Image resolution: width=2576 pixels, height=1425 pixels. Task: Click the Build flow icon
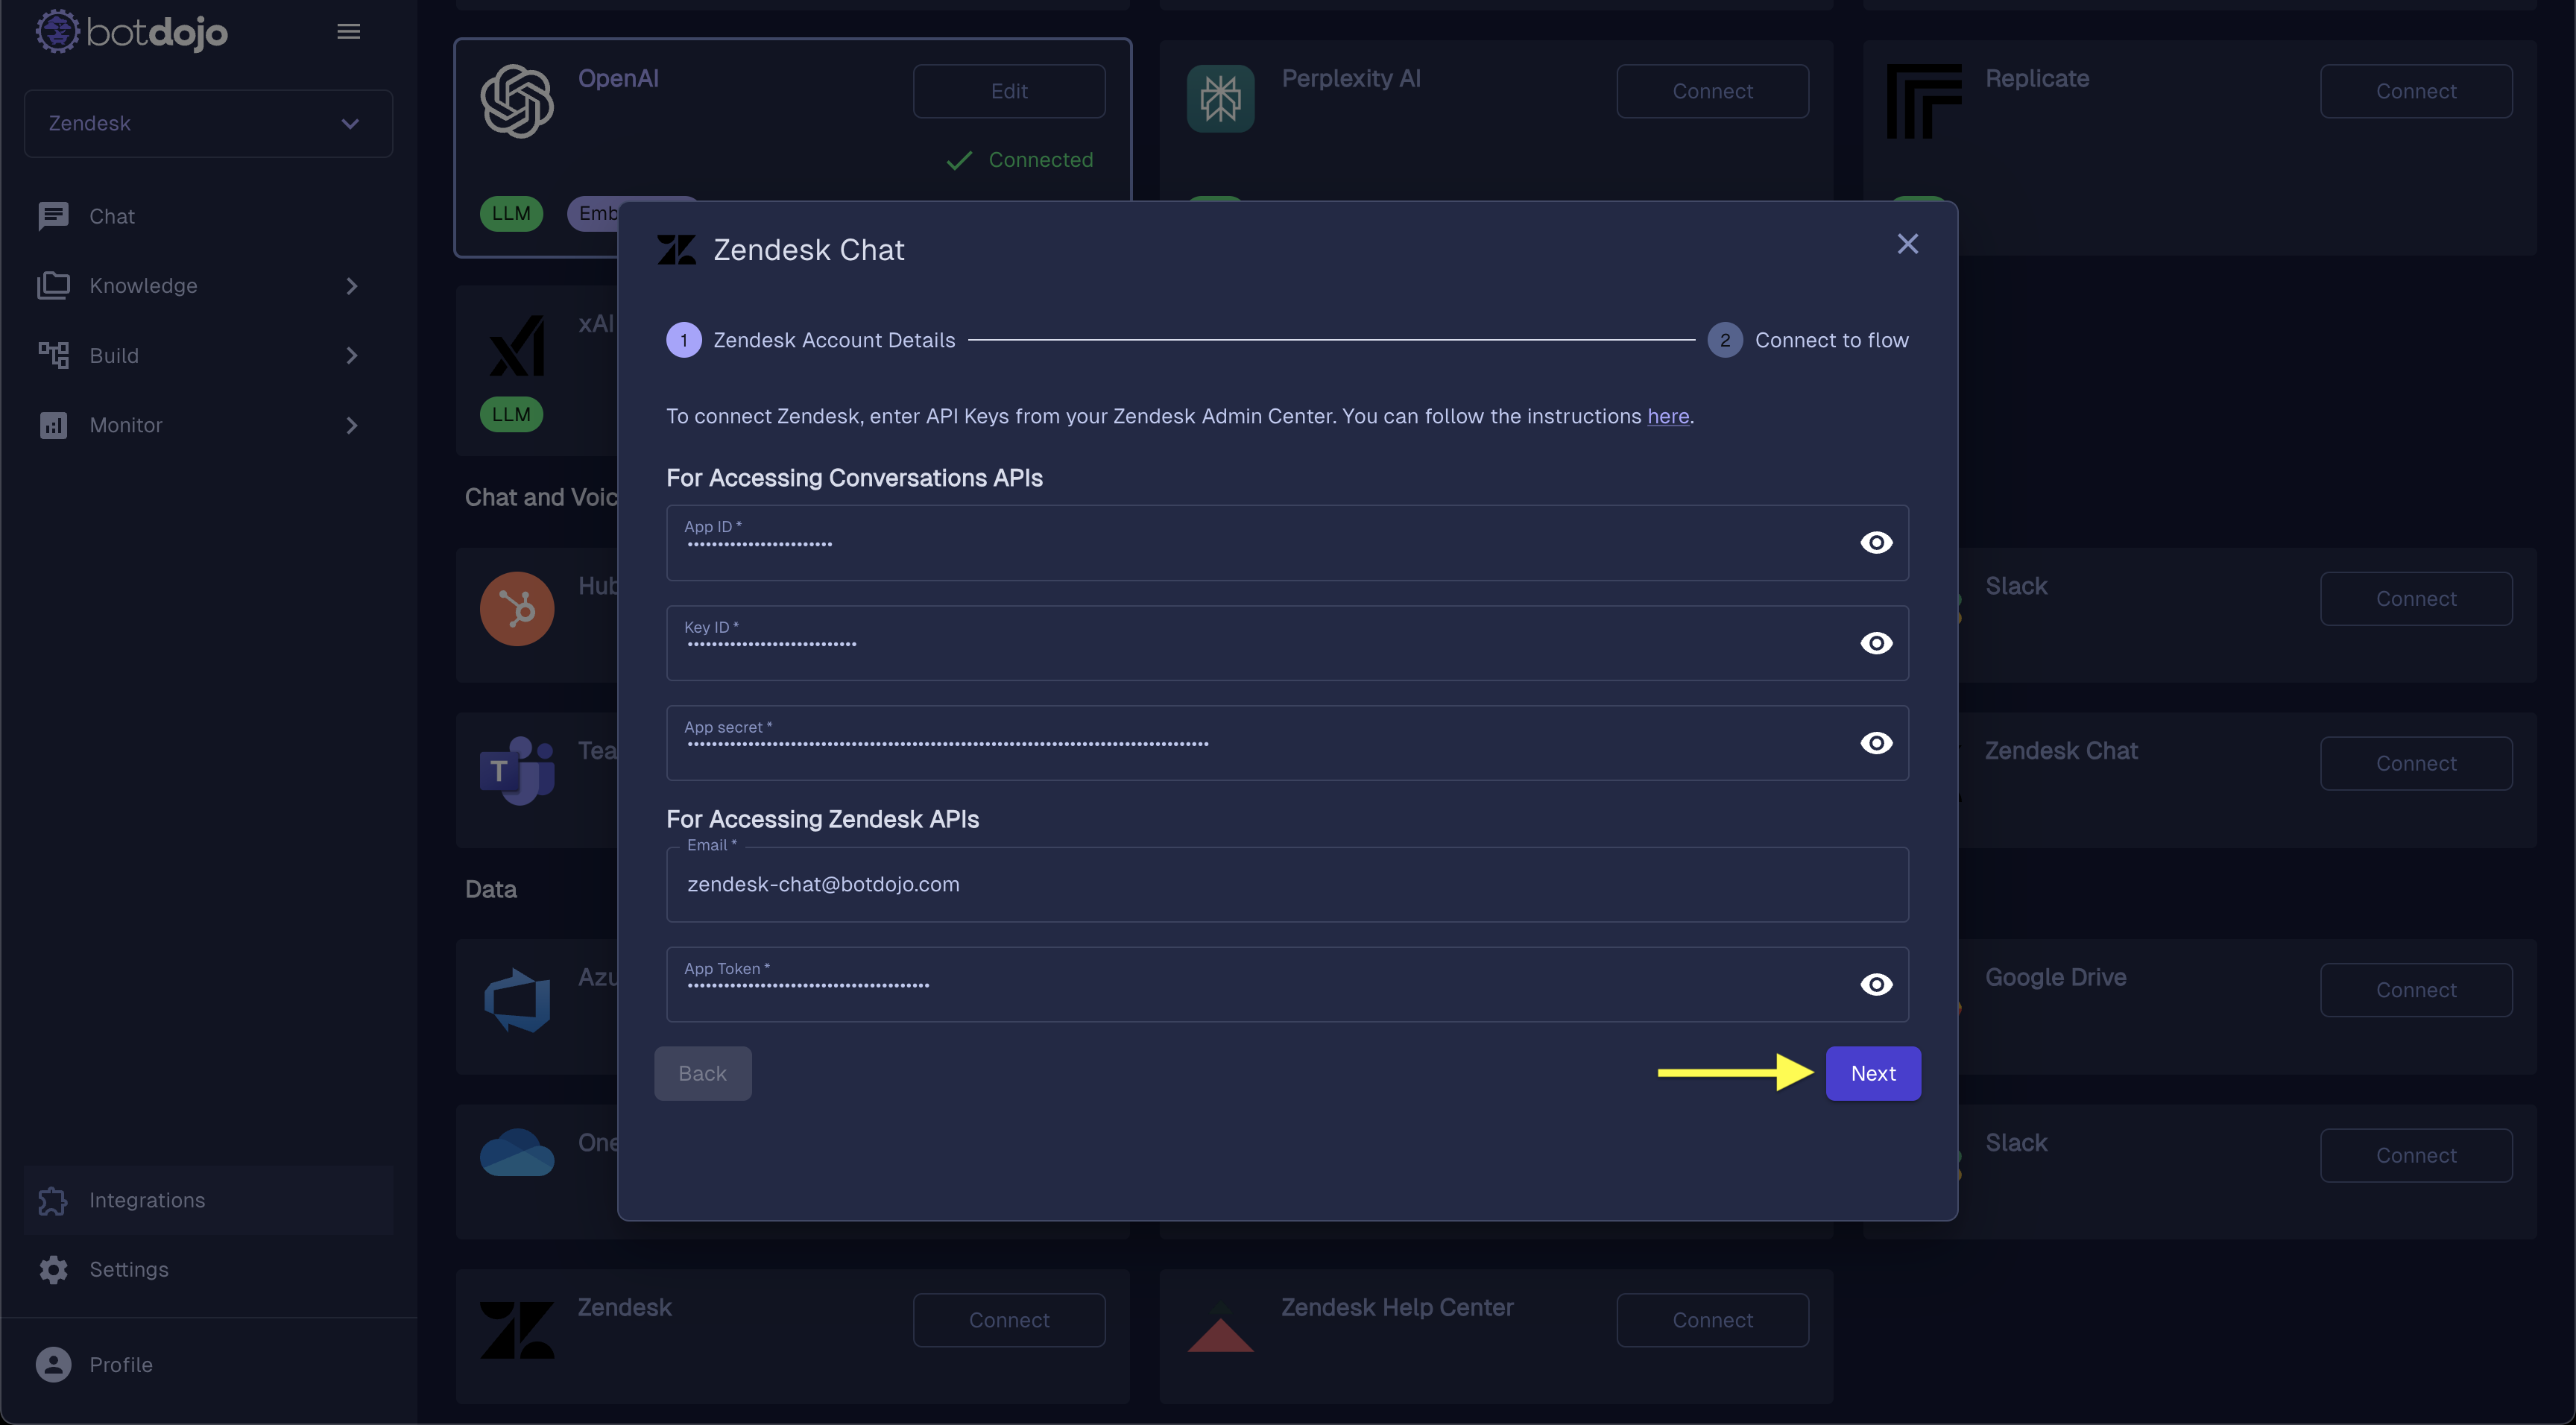pos(53,355)
